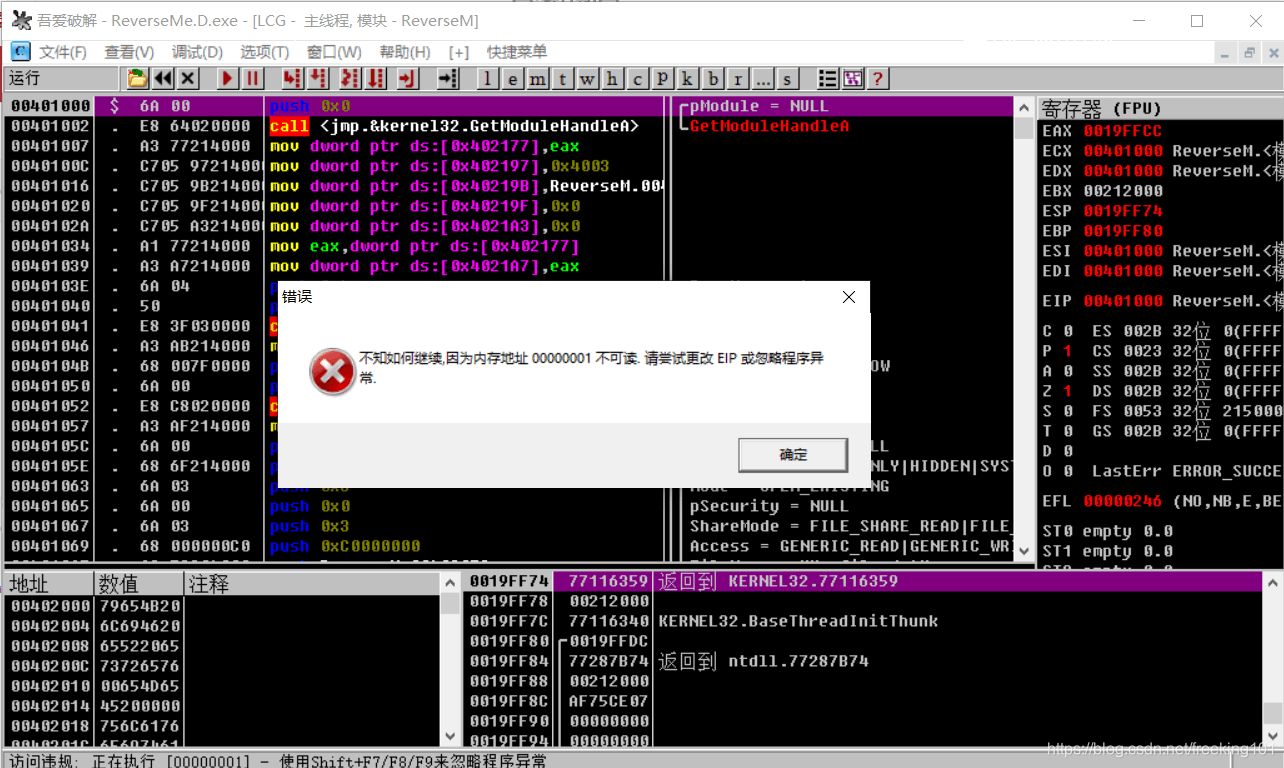Click 确定 in the error dialog
The image size is (1284, 768).
coord(793,455)
